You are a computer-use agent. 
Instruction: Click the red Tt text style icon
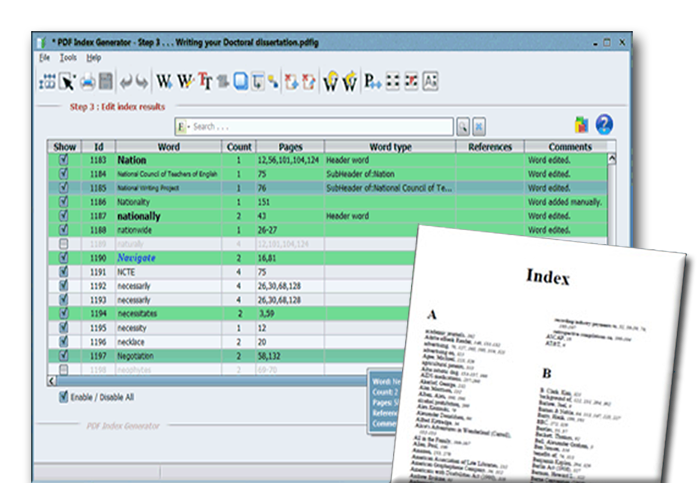[x=205, y=82]
